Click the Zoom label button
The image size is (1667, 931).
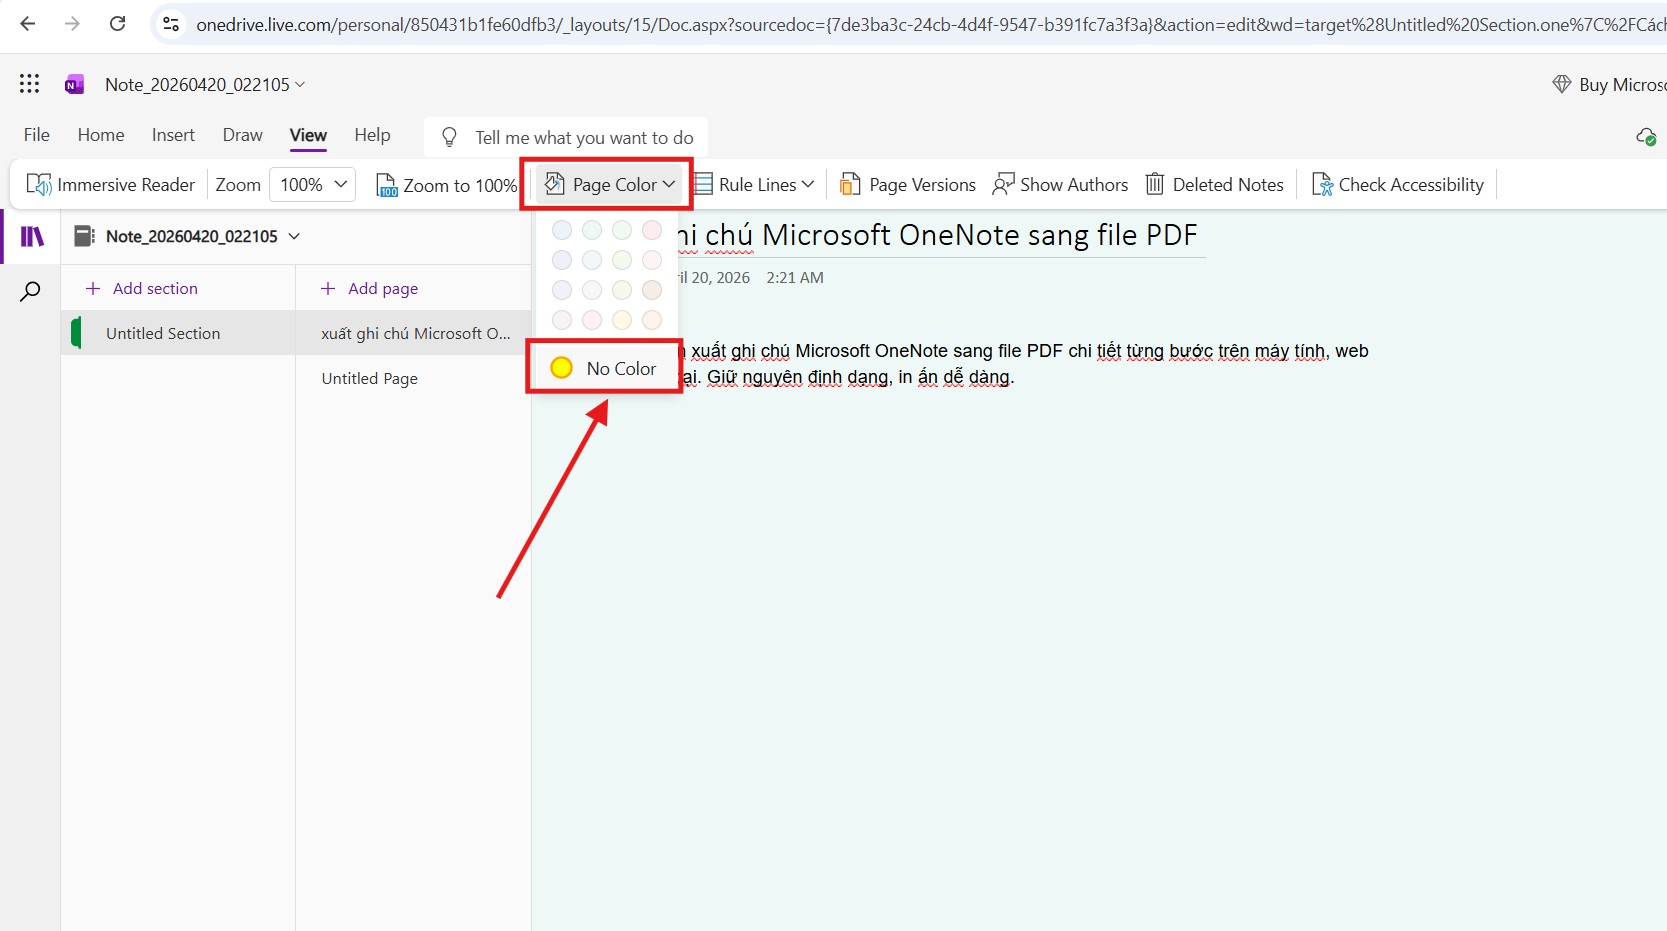238,185
